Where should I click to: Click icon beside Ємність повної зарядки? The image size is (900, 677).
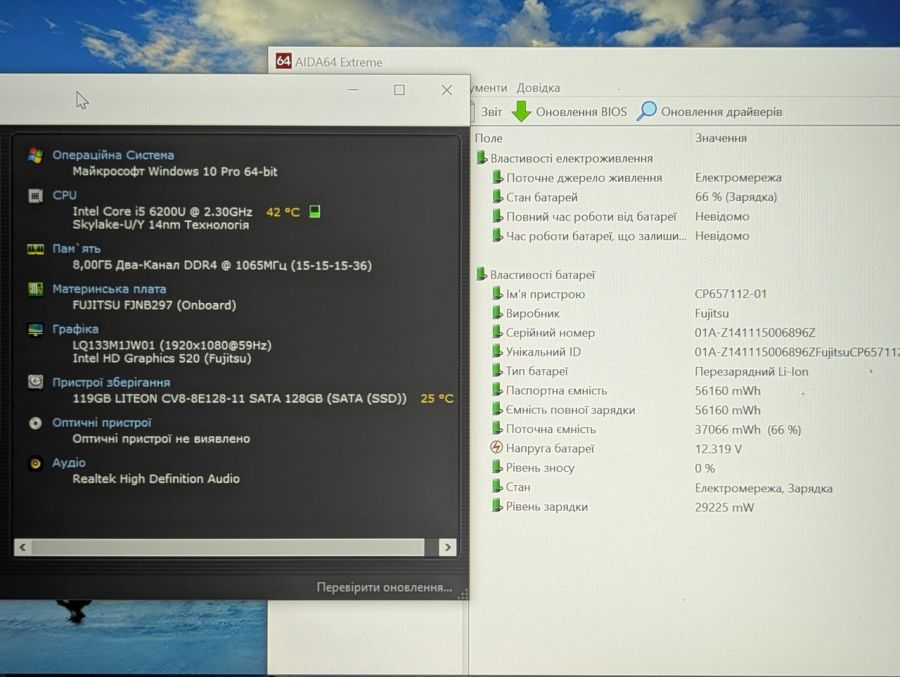point(497,409)
